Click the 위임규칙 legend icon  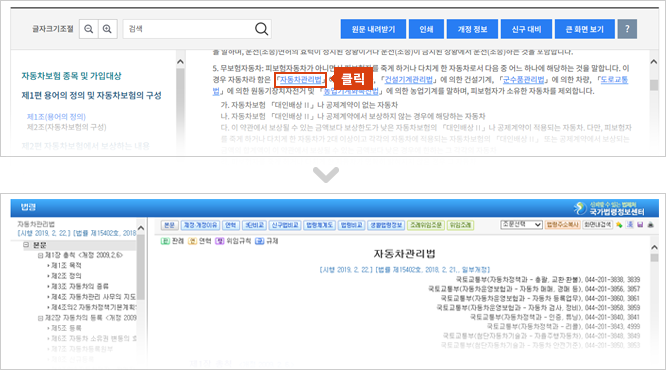coord(220,241)
